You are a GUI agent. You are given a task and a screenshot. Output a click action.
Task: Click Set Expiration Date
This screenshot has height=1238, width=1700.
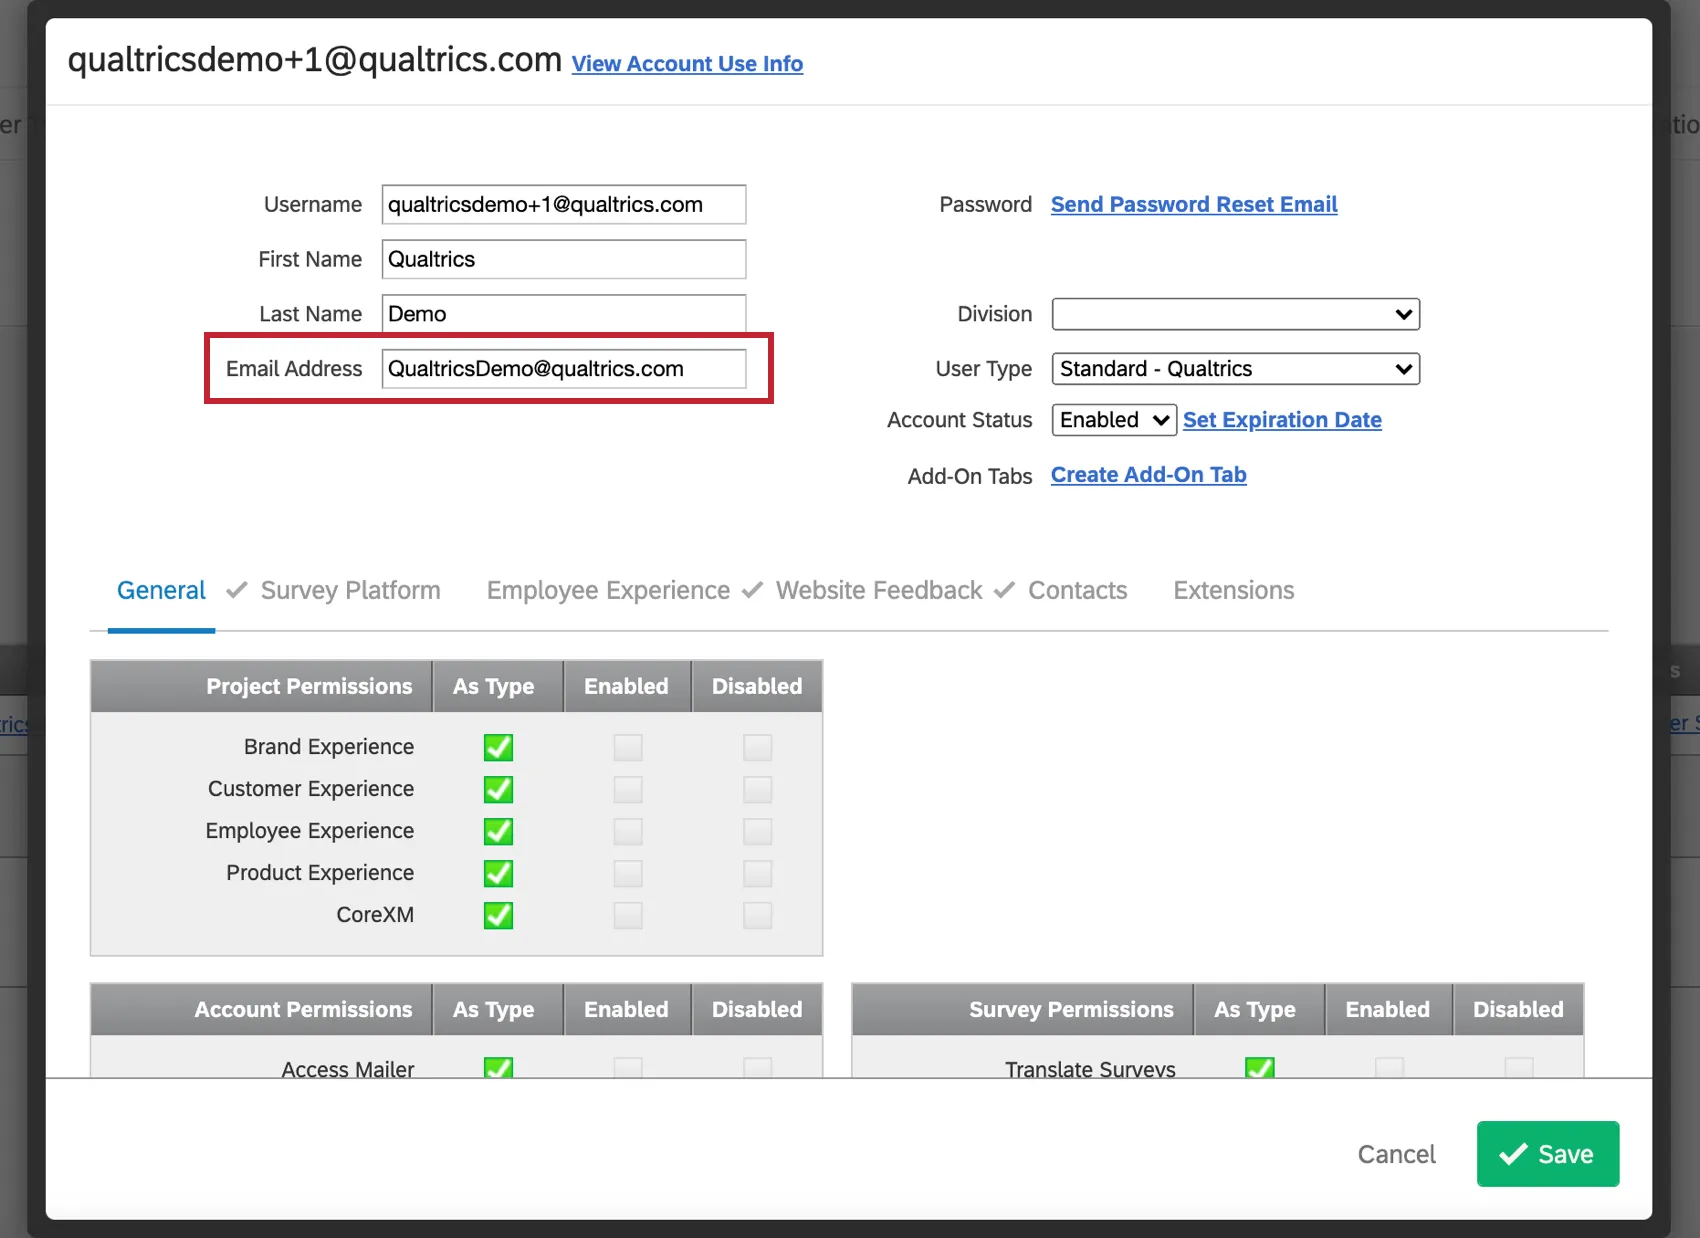[1282, 420]
